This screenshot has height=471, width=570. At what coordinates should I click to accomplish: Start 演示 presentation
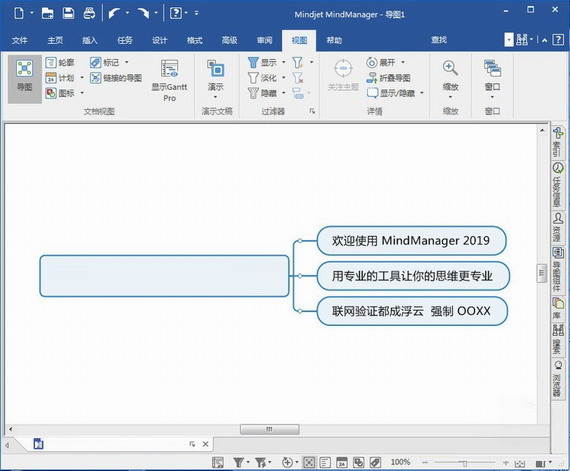tap(216, 76)
